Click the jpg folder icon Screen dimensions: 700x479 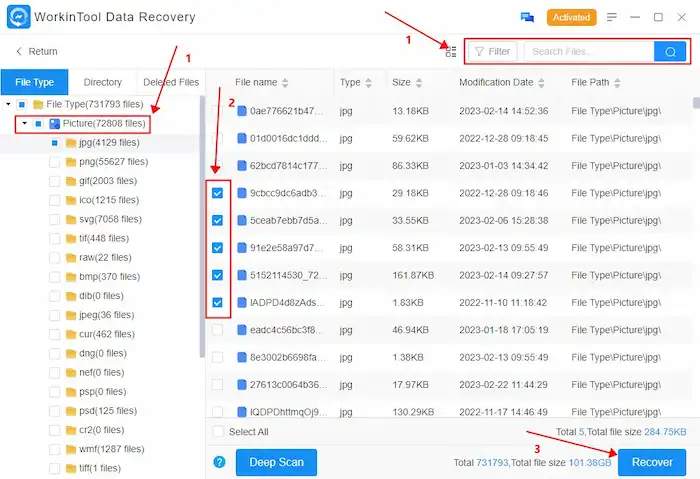point(71,143)
